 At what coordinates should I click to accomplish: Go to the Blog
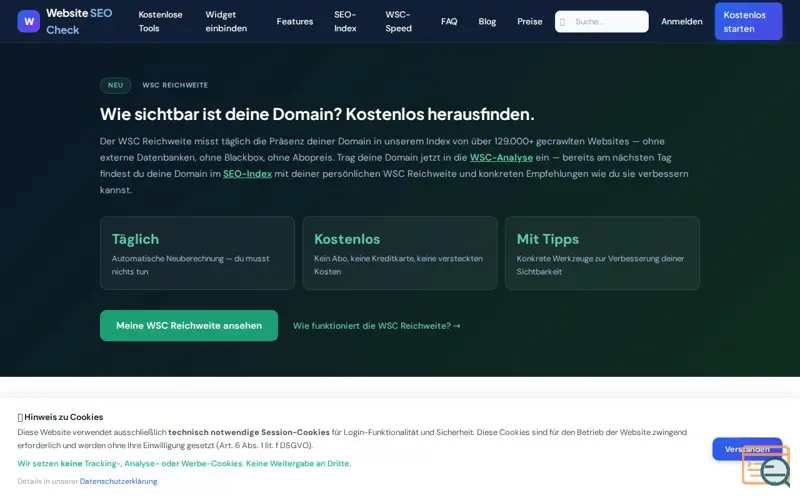(487, 21)
